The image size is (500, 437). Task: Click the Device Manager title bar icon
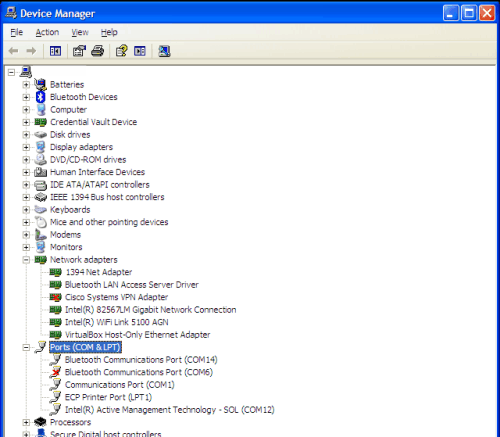pos(11,13)
